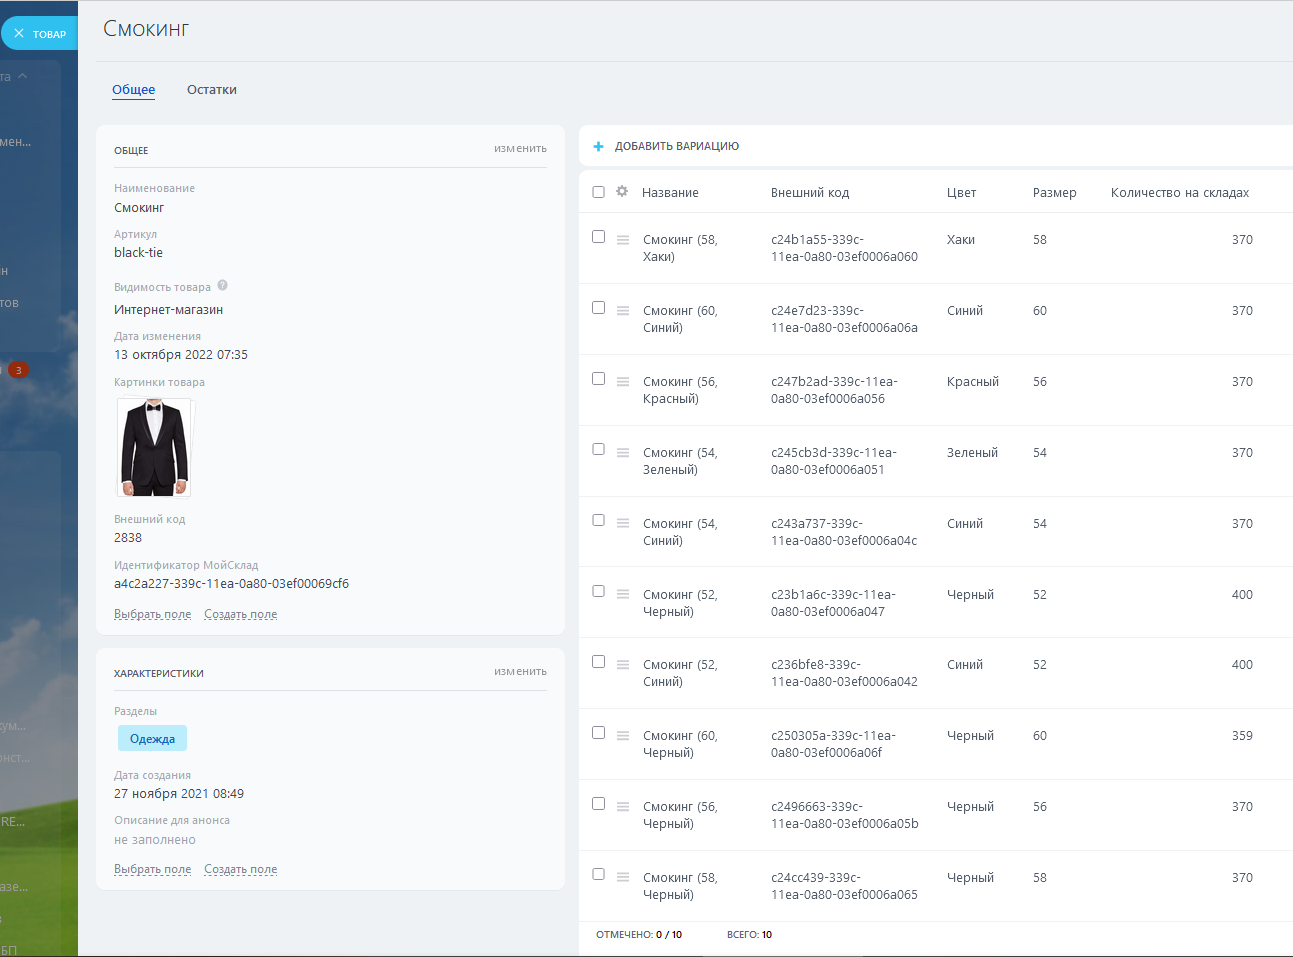Click drag handle of Смокинг (60, Синий) row
The width and height of the screenshot is (1293, 957).
pyautogui.click(x=623, y=311)
